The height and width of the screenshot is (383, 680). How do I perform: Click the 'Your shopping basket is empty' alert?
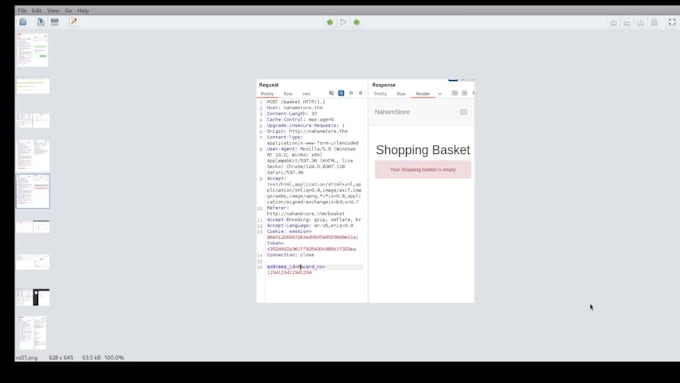coord(423,170)
